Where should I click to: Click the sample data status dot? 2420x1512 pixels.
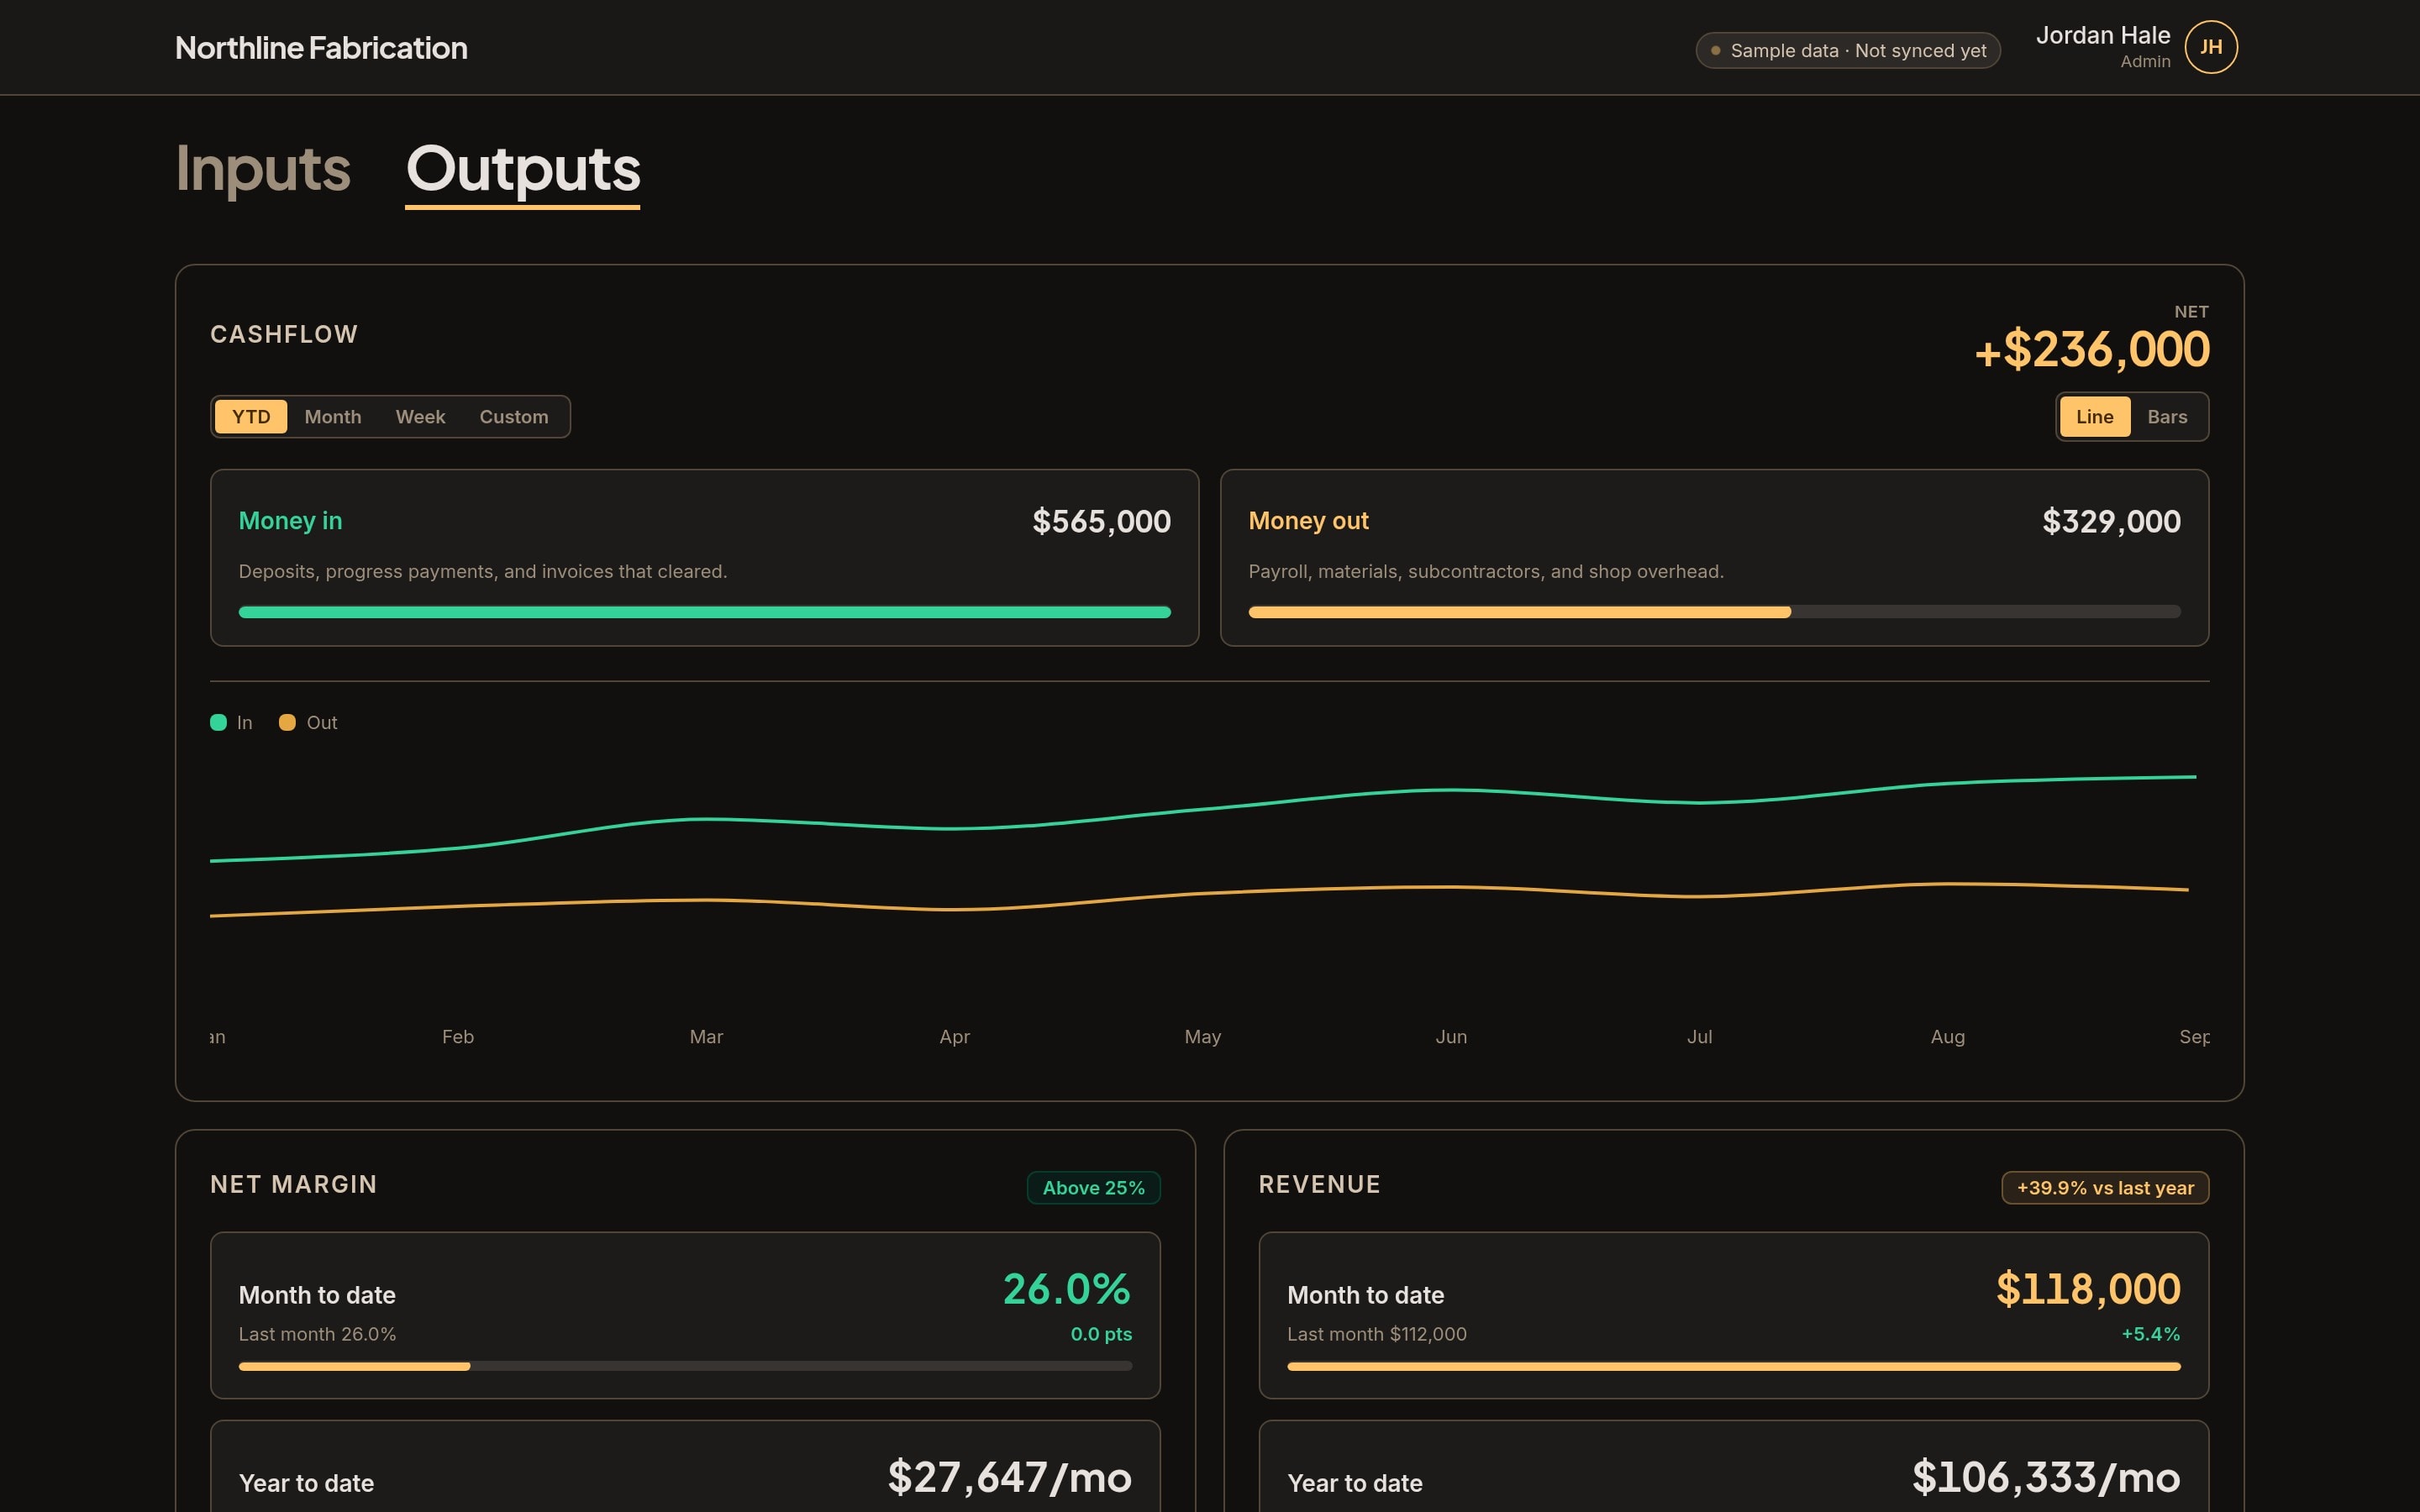pyautogui.click(x=1715, y=50)
